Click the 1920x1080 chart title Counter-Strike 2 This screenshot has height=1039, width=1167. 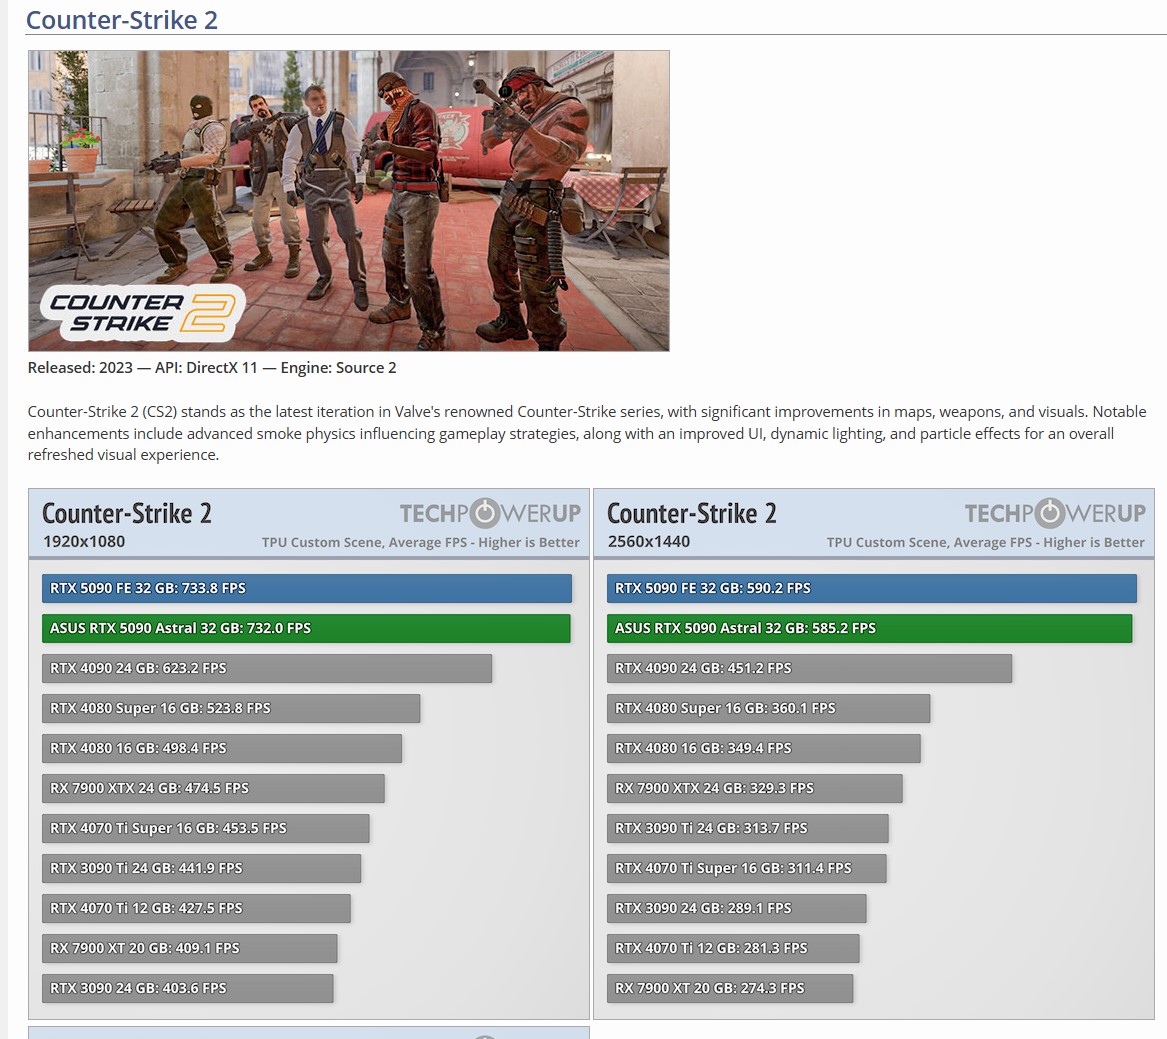point(127,514)
